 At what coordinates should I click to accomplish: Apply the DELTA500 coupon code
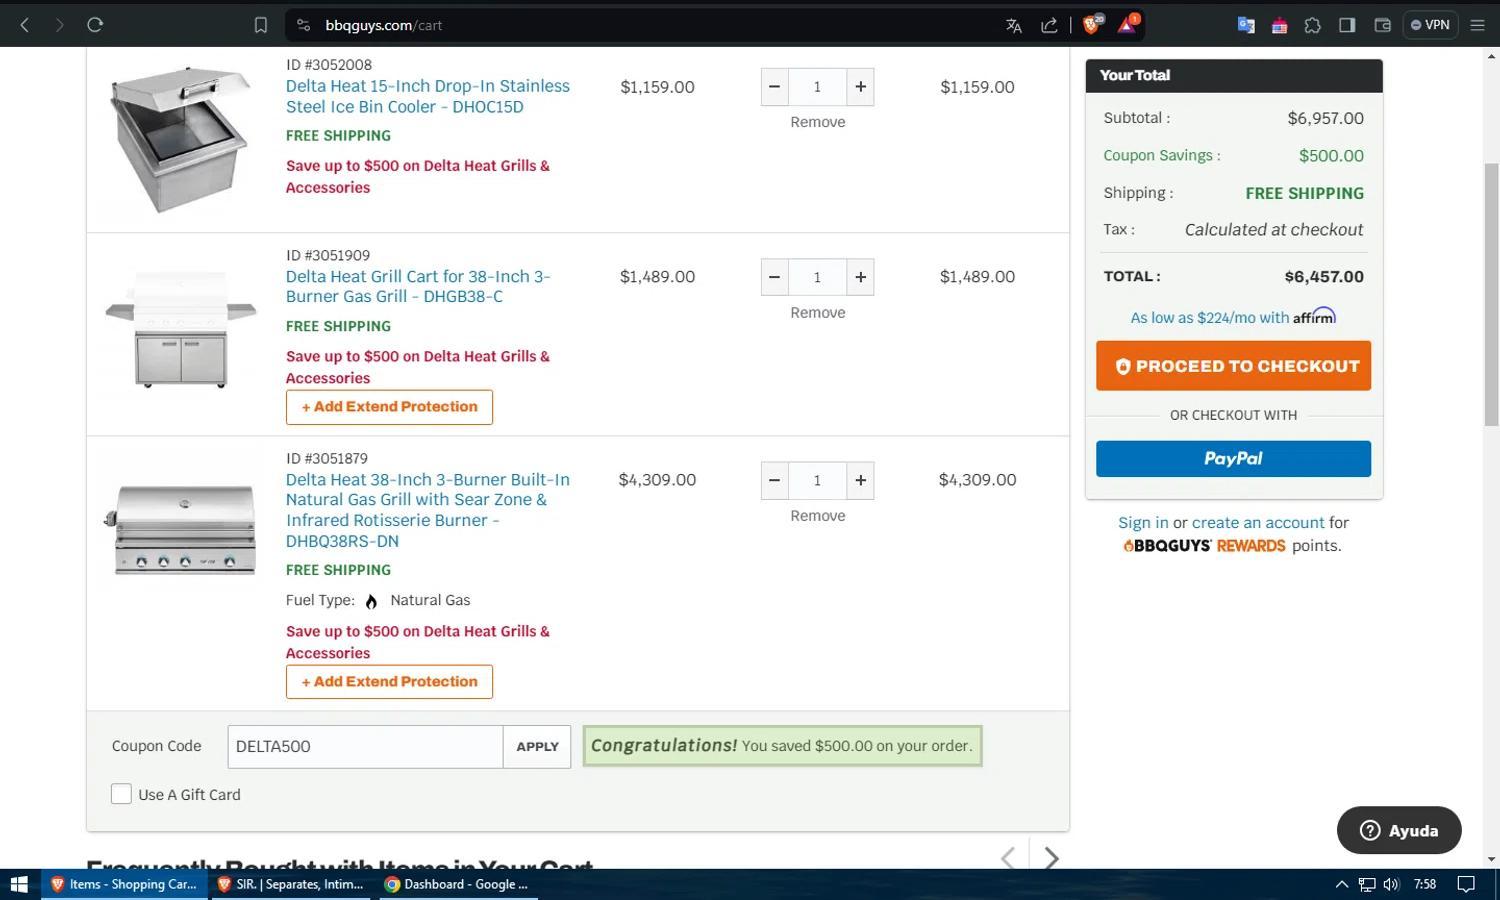point(537,747)
